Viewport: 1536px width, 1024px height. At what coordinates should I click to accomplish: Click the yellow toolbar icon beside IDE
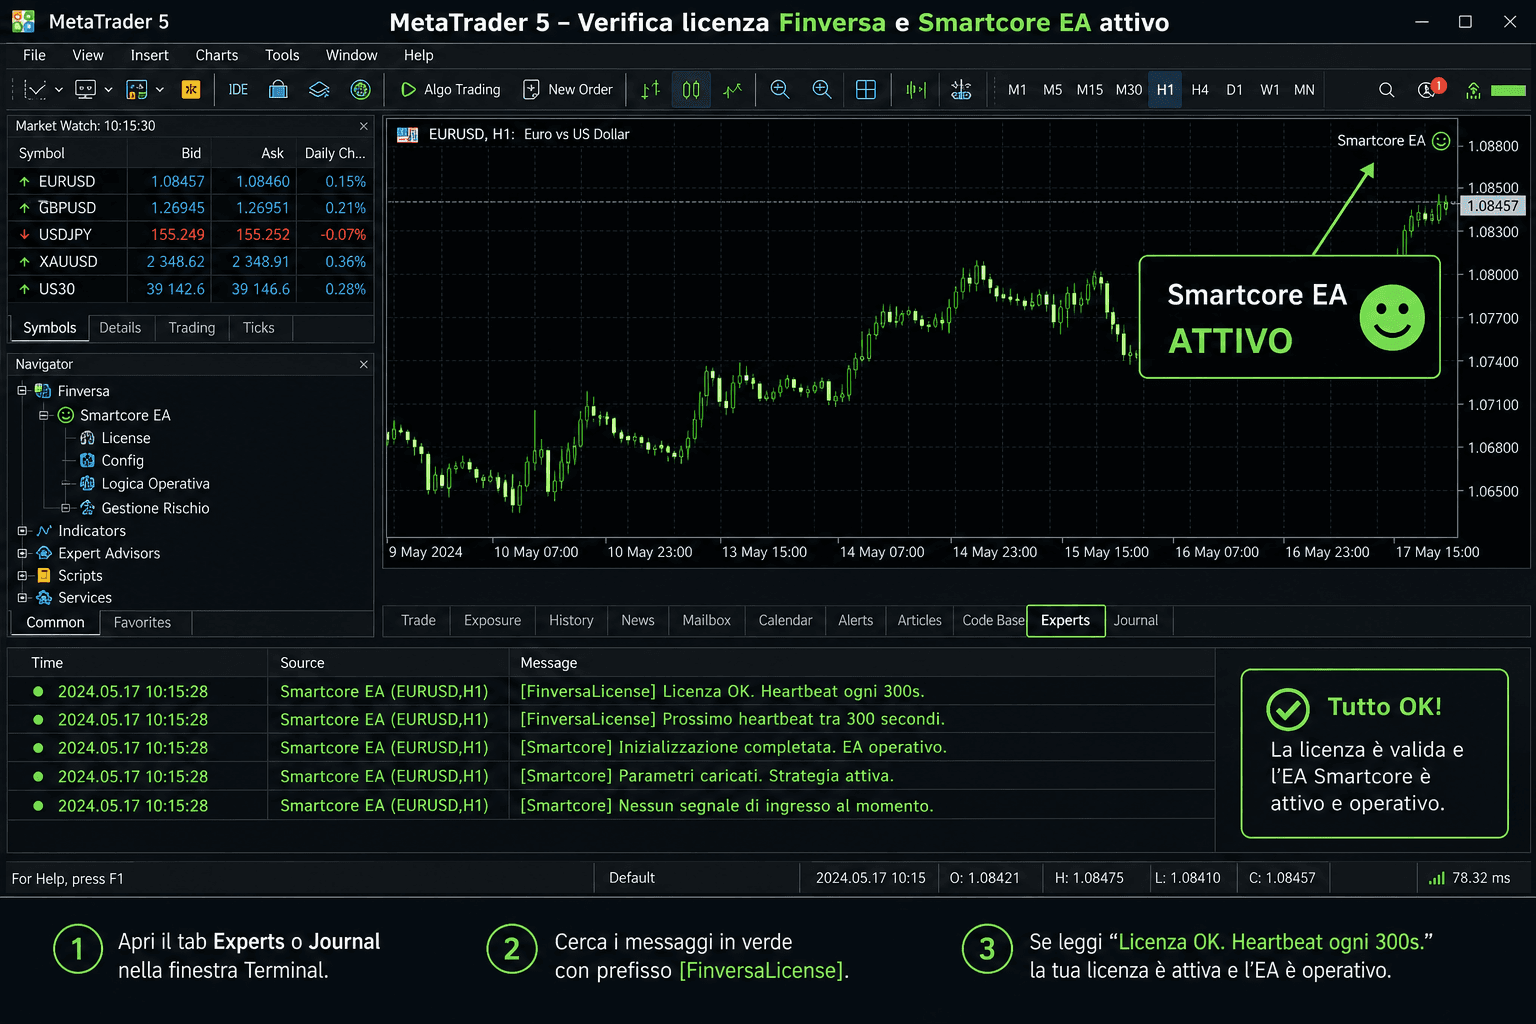[190, 90]
